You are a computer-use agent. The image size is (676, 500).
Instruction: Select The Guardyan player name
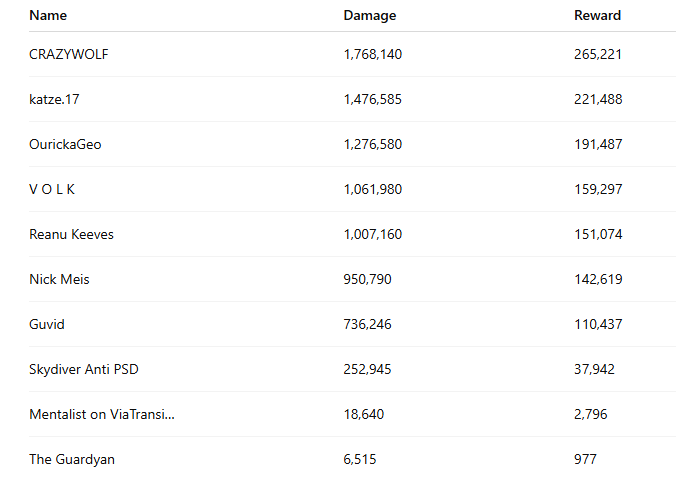(x=72, y=459)
